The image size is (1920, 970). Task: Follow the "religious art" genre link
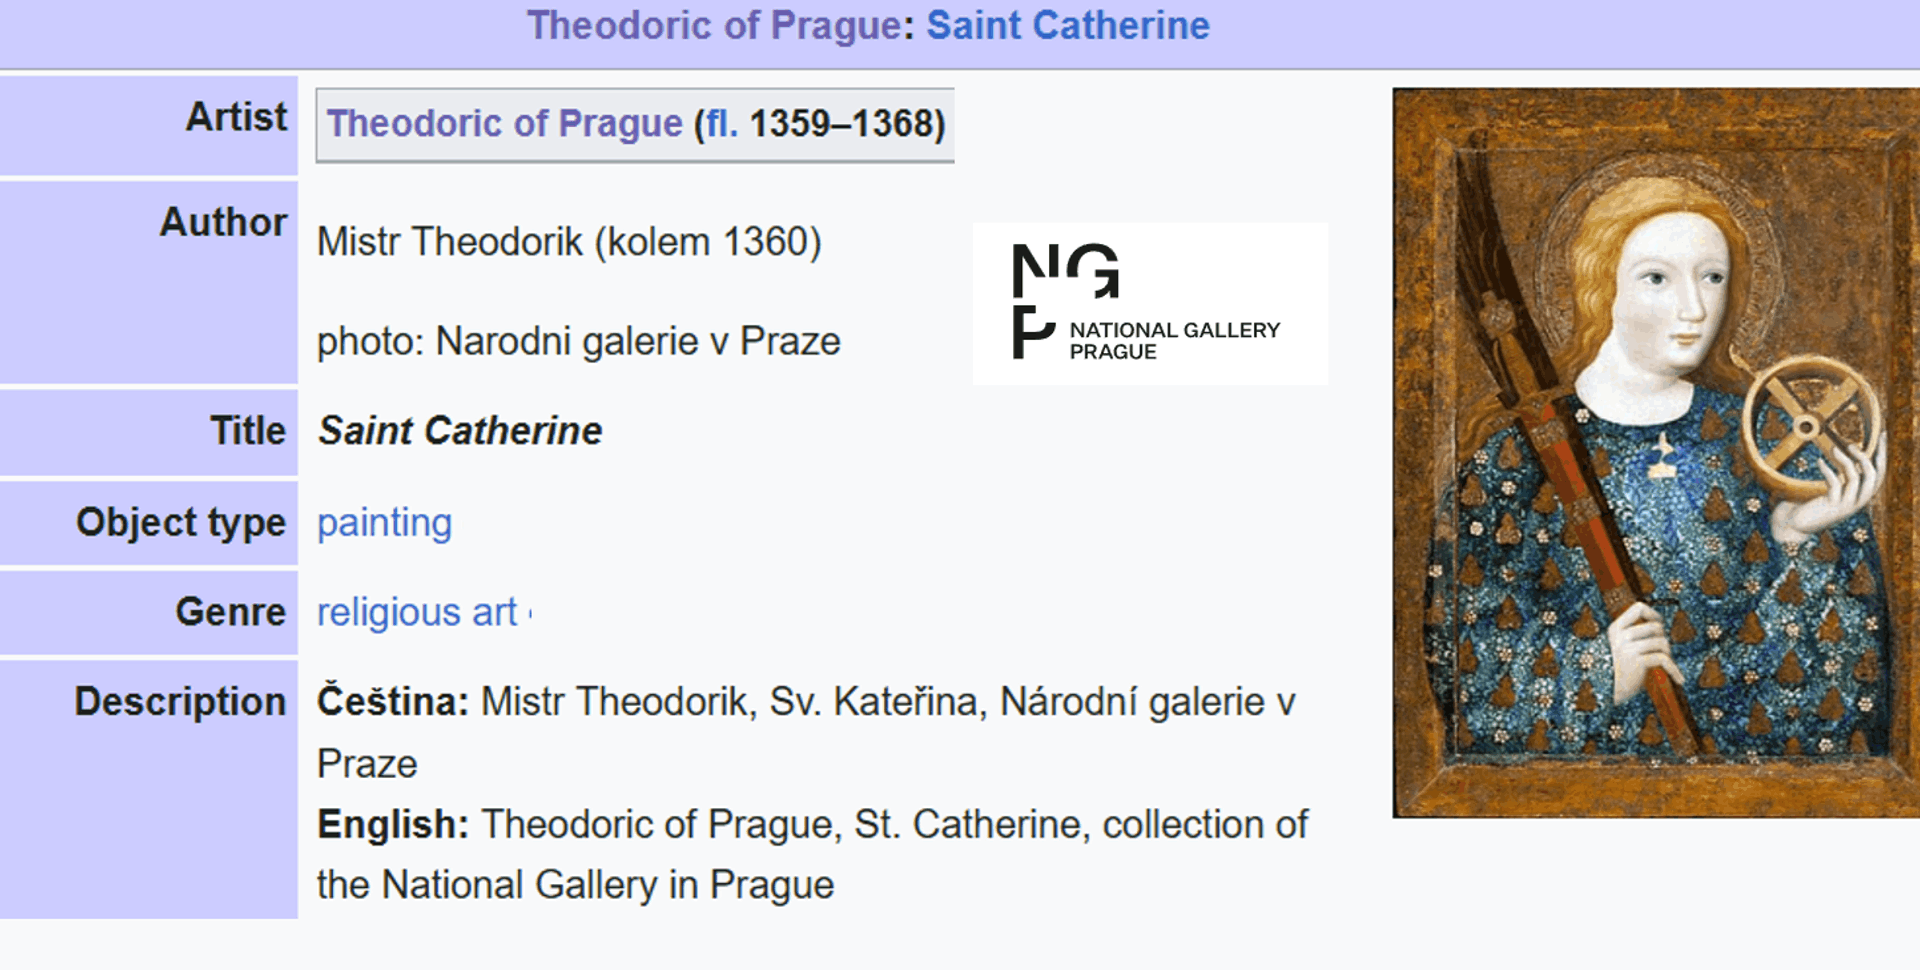tap(417, 612)
